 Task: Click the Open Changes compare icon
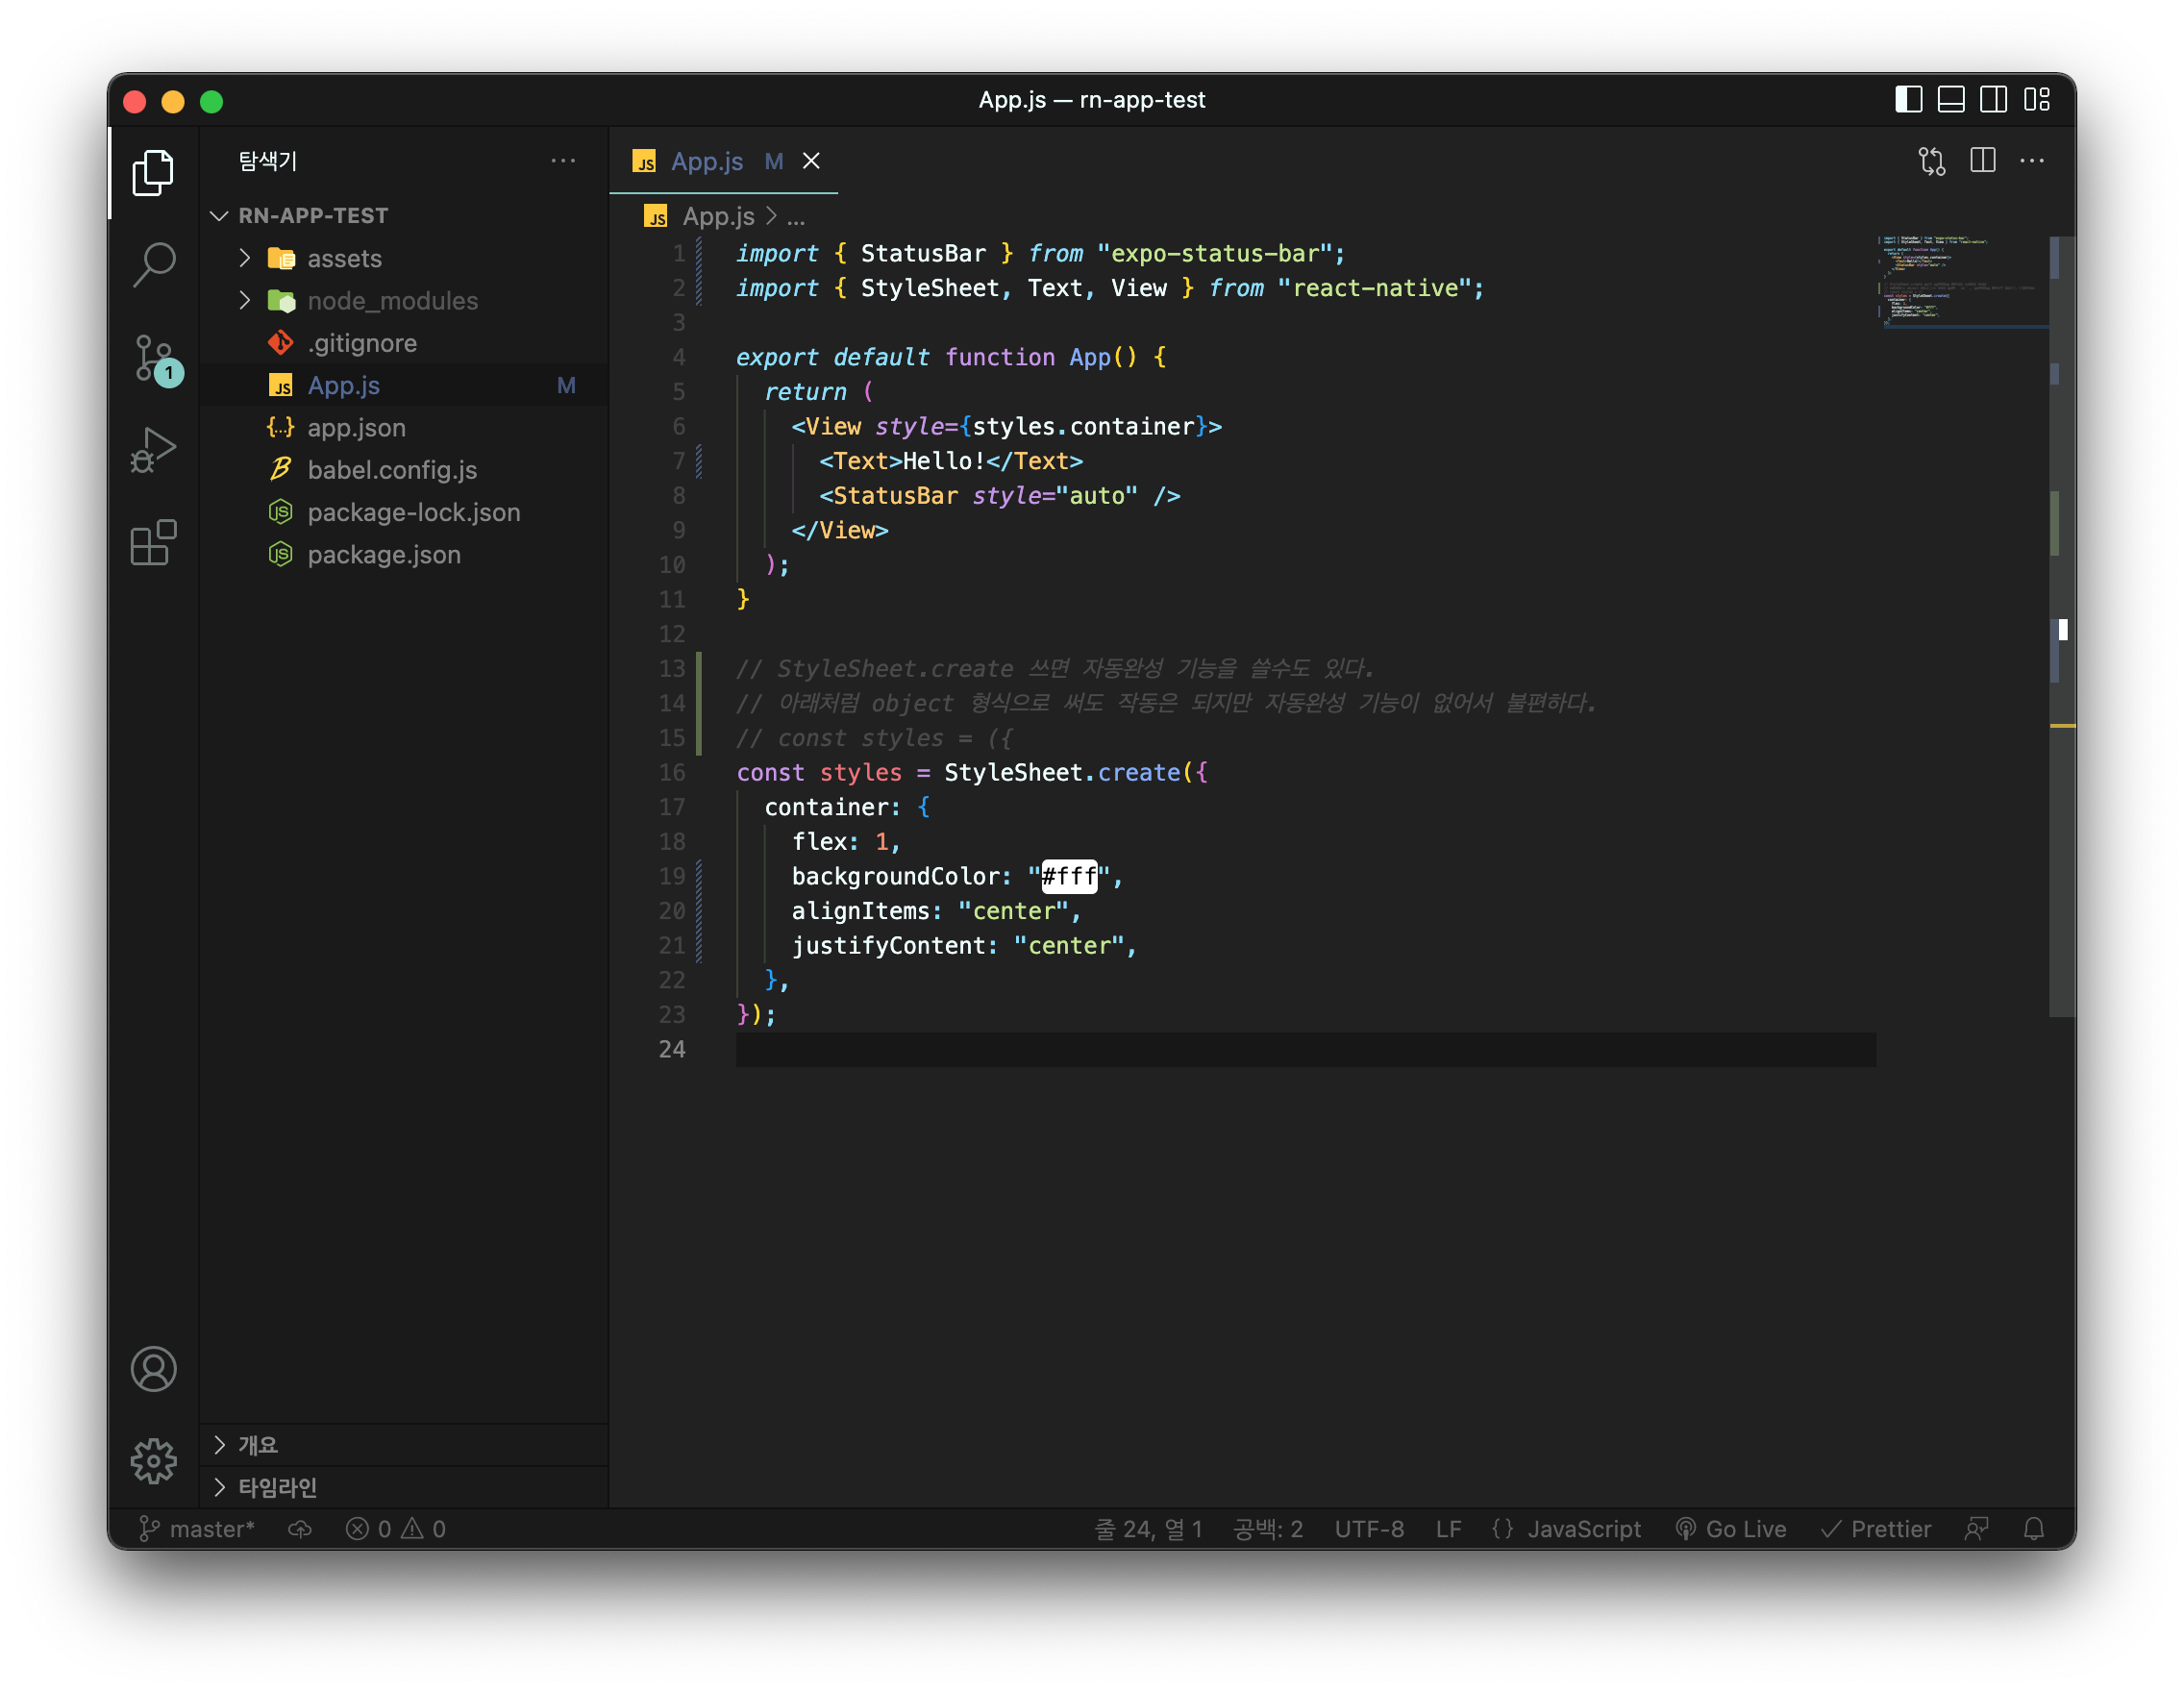point(1932,161)
